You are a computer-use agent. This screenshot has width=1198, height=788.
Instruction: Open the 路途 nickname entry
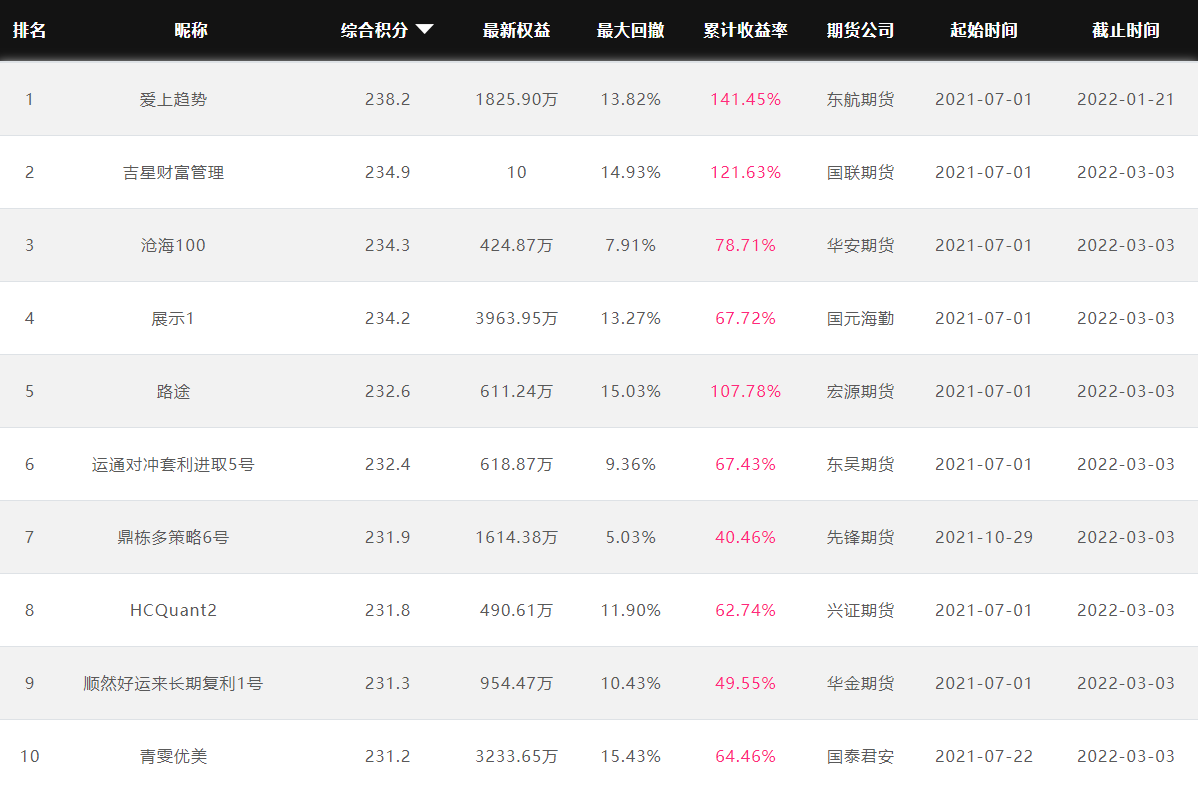click(x=173, y=391)
